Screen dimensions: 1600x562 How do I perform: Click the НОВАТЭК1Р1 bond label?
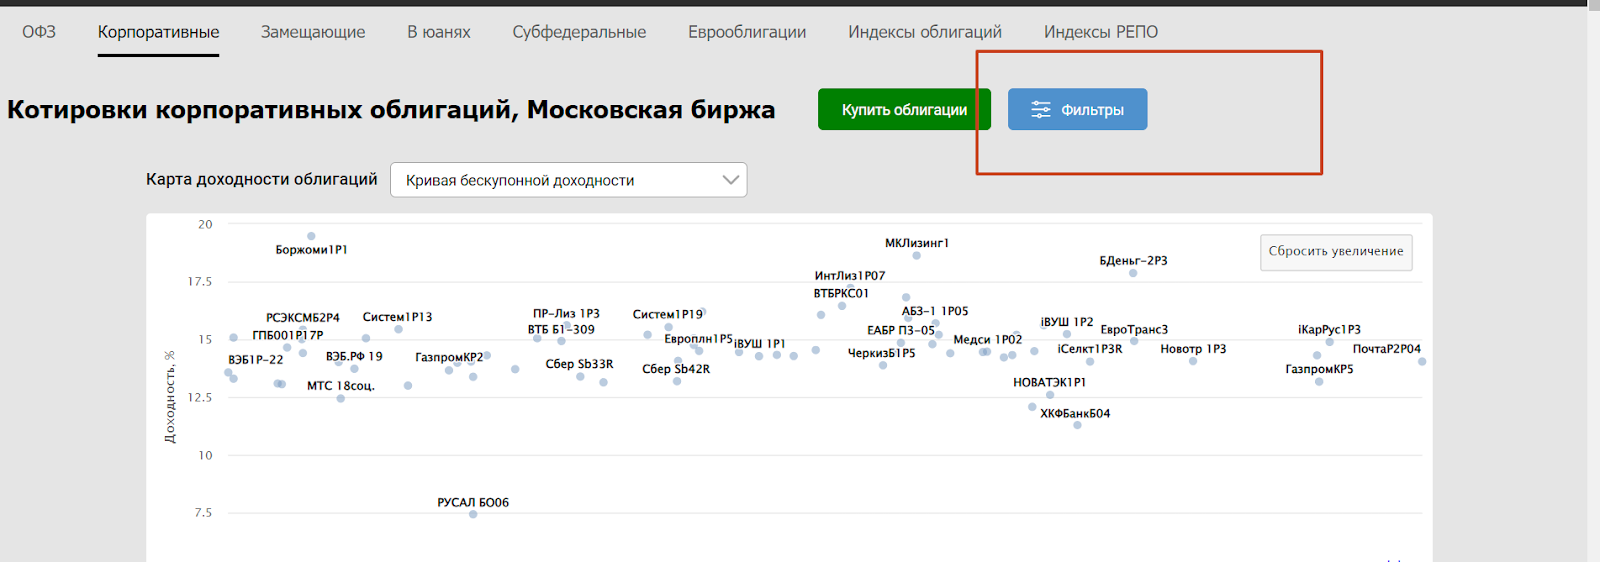point(1049,383)
